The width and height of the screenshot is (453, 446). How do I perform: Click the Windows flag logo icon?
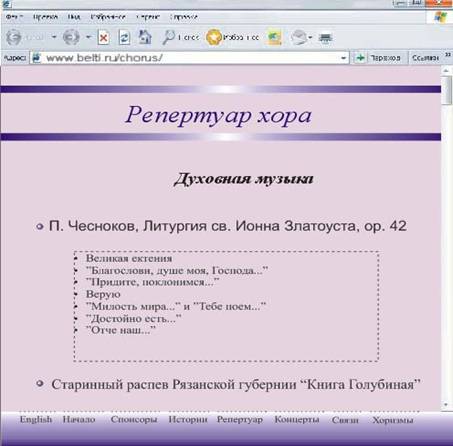(440, 17)
